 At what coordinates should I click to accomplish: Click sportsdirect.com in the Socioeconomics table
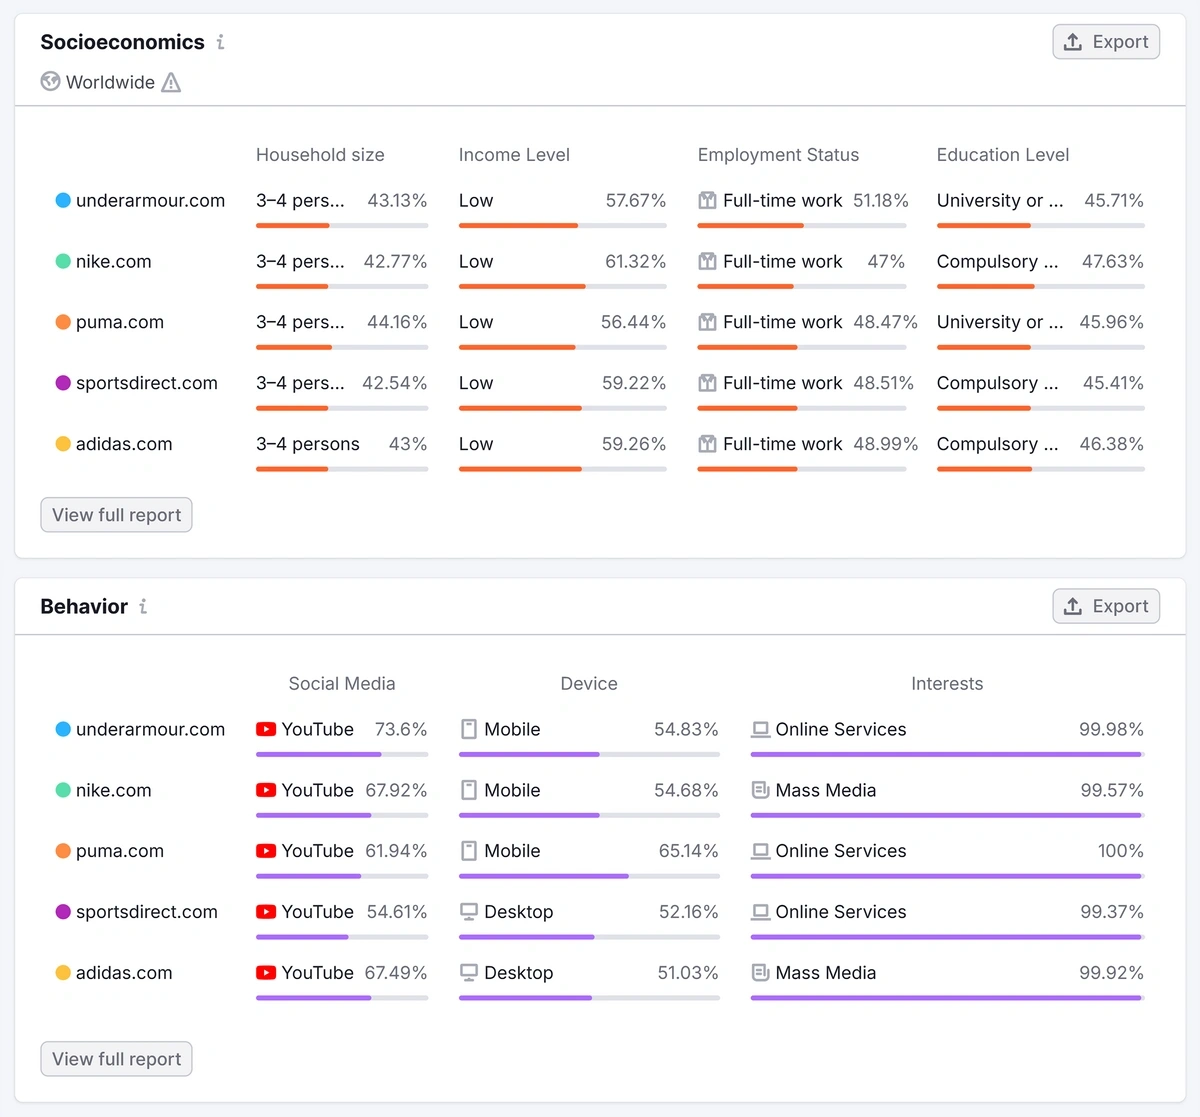point(147,383)
